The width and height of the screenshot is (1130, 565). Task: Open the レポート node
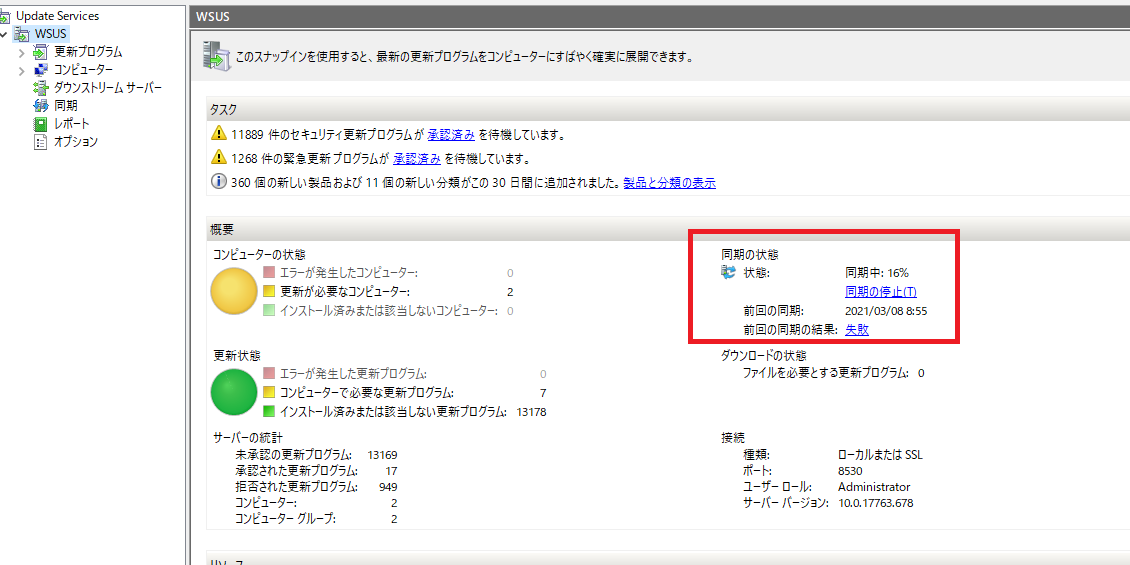72,124
